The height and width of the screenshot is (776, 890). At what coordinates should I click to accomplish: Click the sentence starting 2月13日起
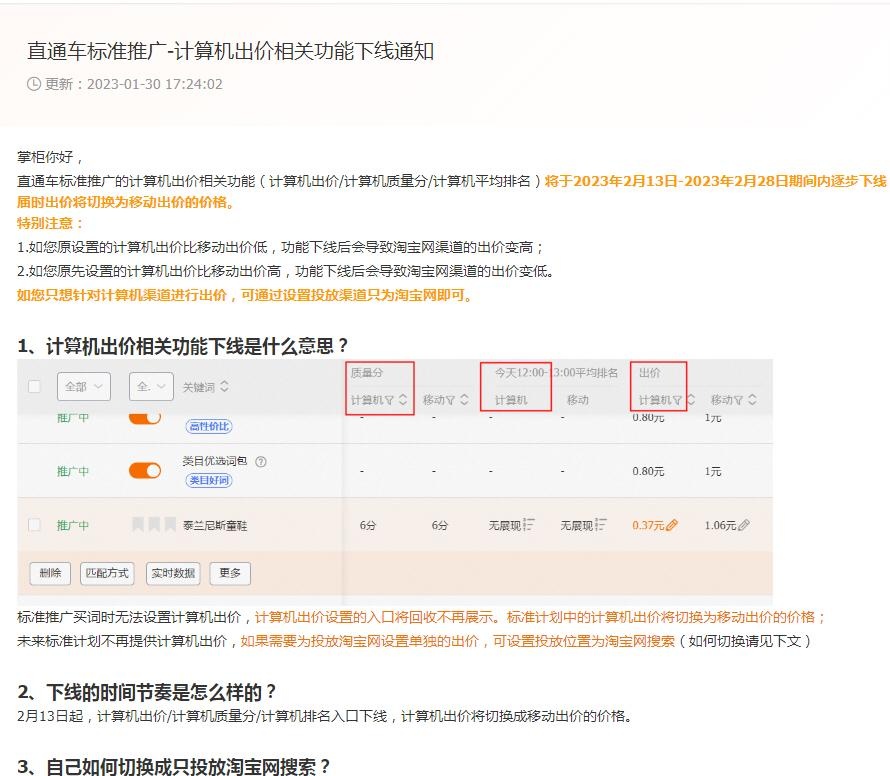[x=325, y=716]
